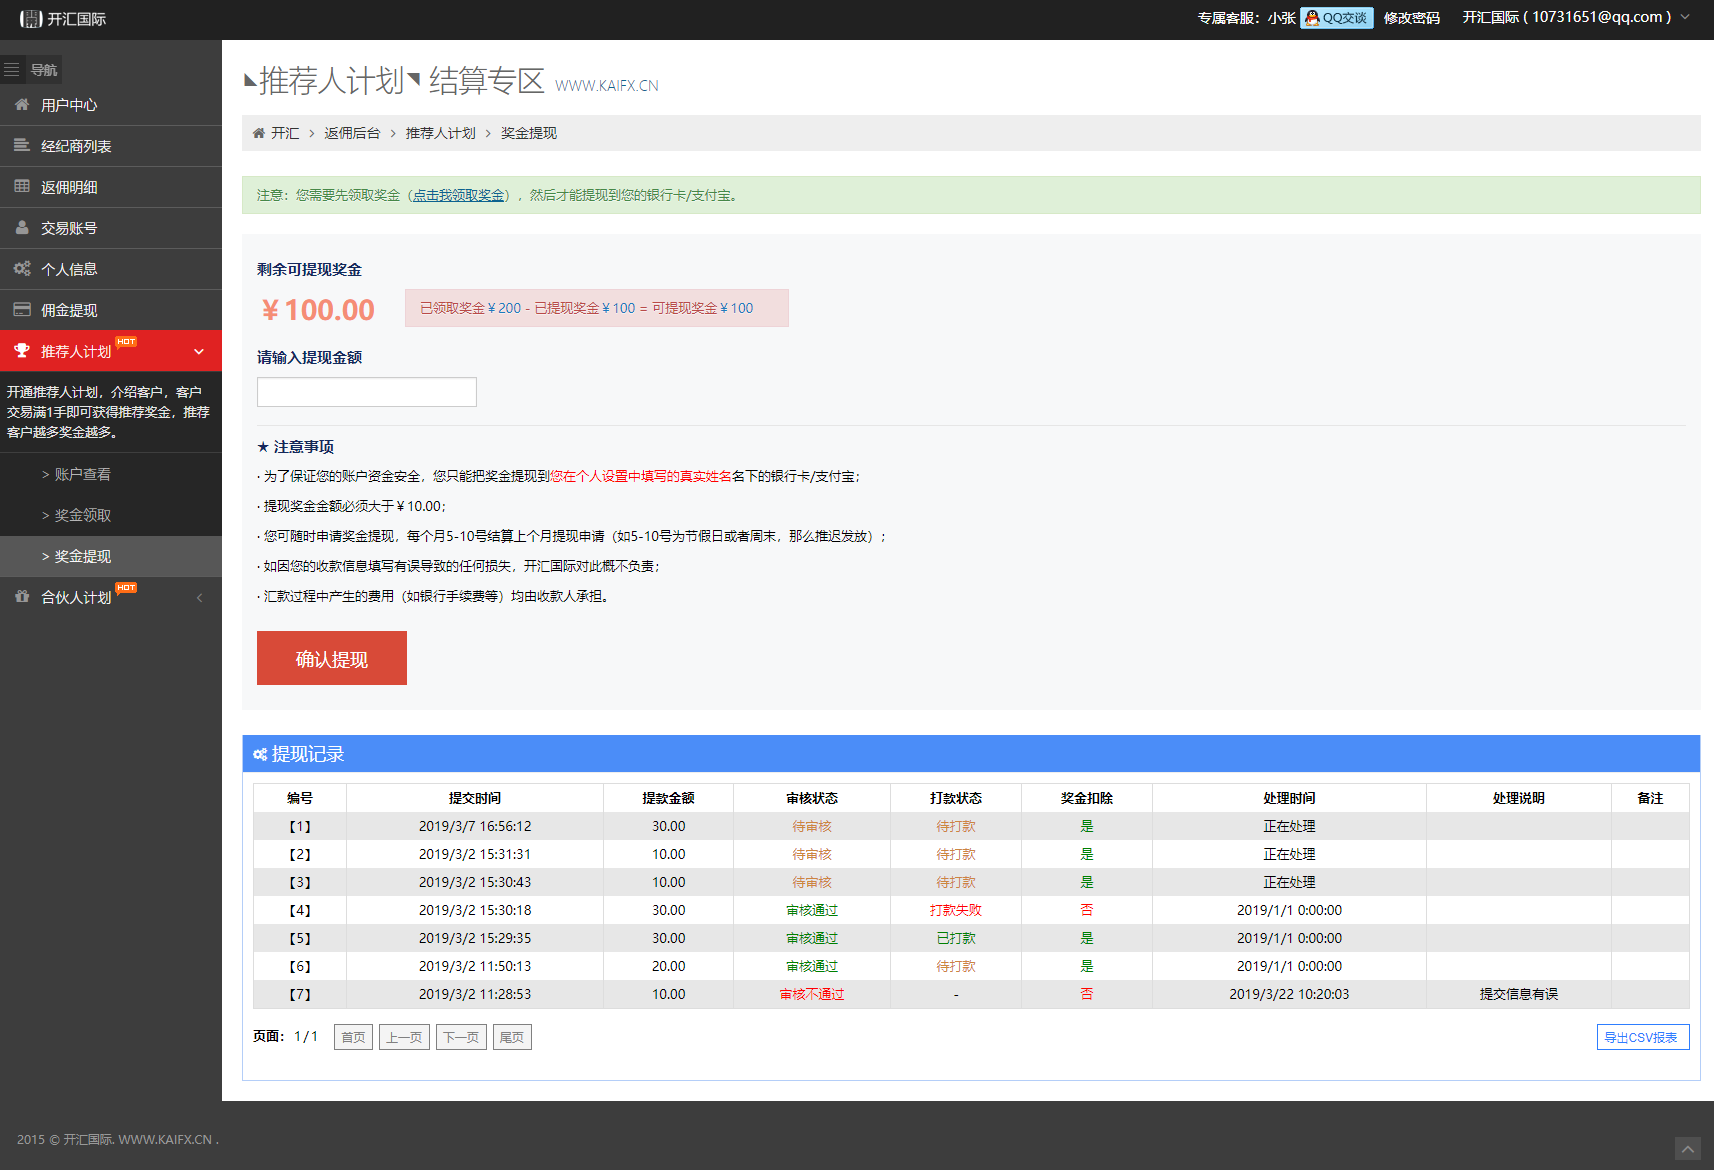
Task: Click date 2019/3/22 10:20:03 cell
Action: click(1289, 994)
